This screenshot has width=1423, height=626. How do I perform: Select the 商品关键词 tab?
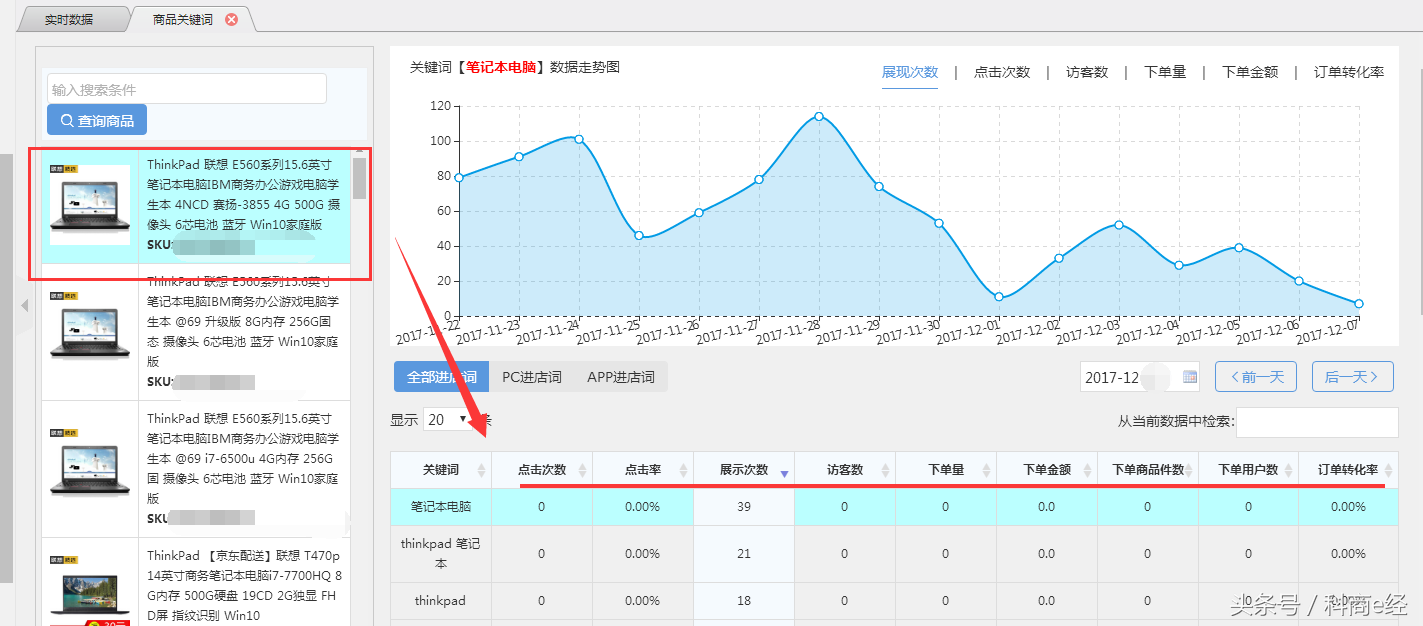coord(183,19)
